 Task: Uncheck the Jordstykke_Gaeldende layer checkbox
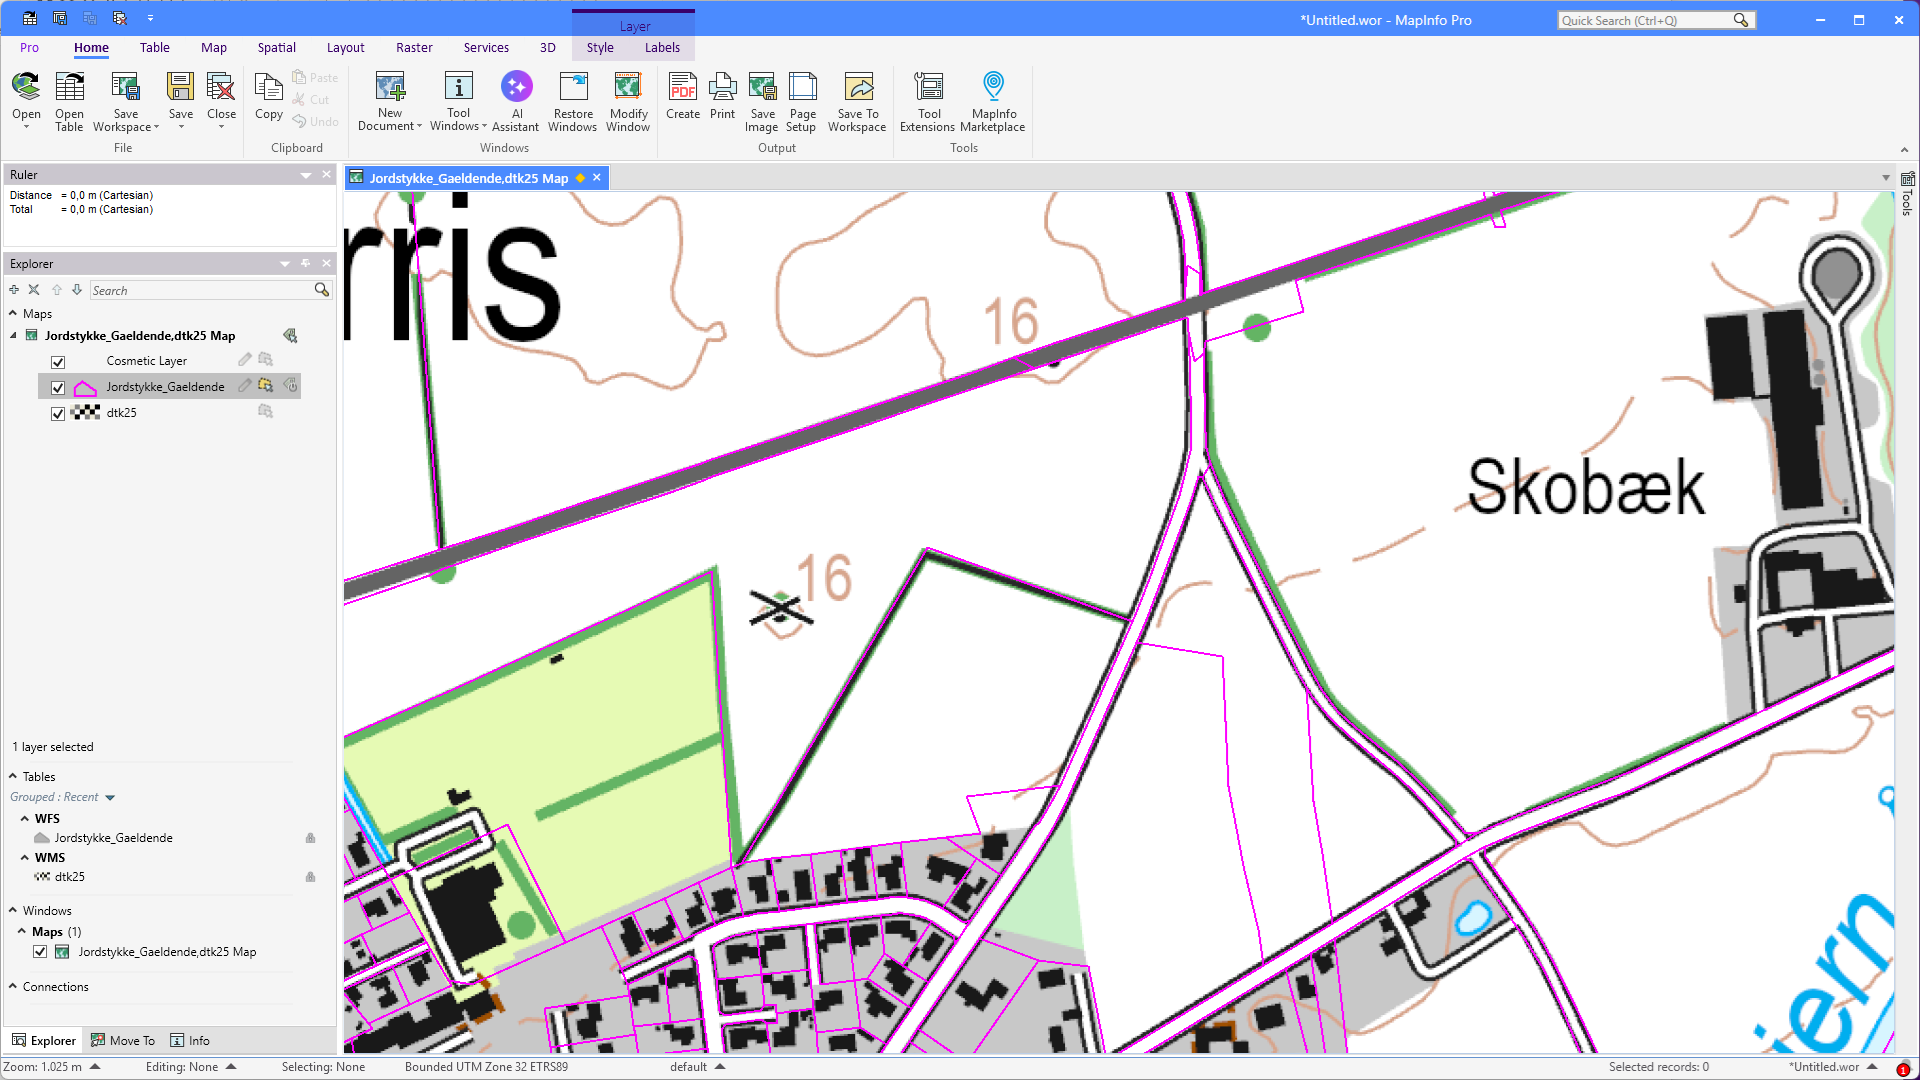click(x=58, y=388)
